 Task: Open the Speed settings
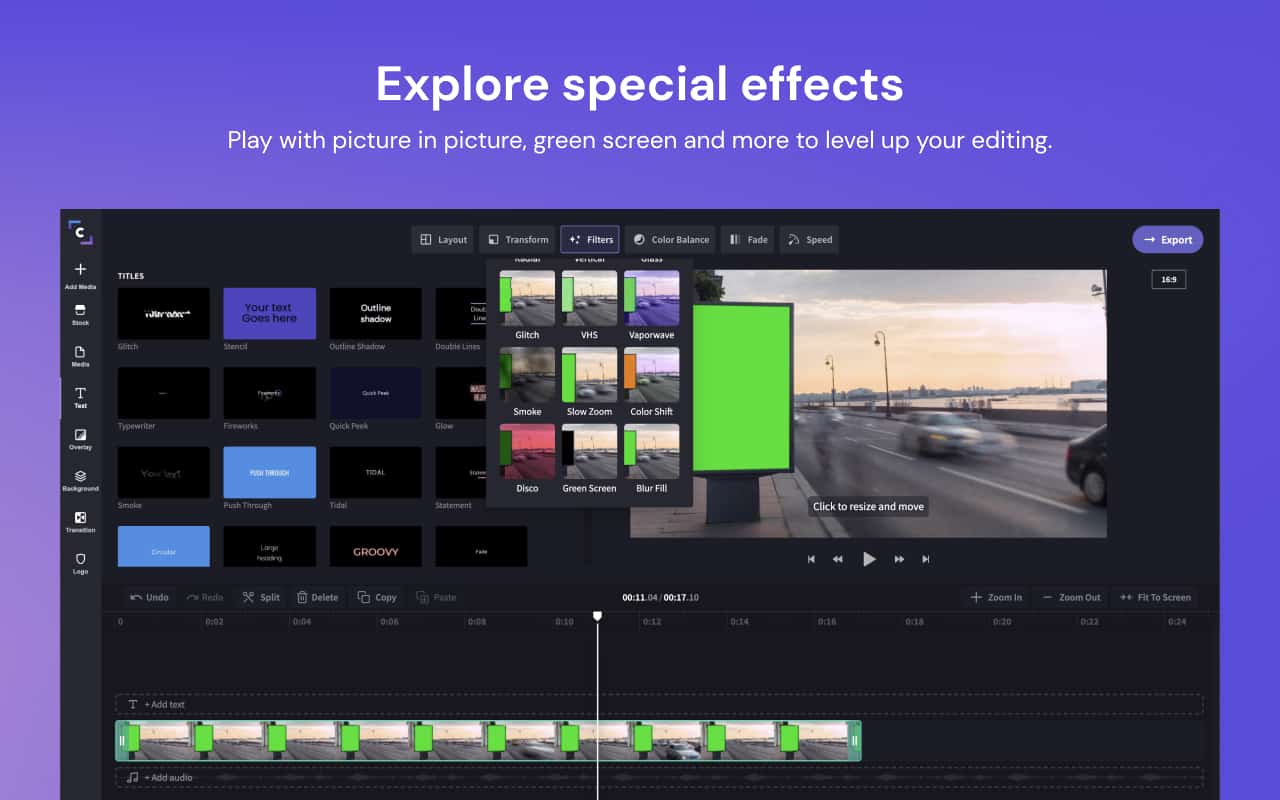pos(809,239)
